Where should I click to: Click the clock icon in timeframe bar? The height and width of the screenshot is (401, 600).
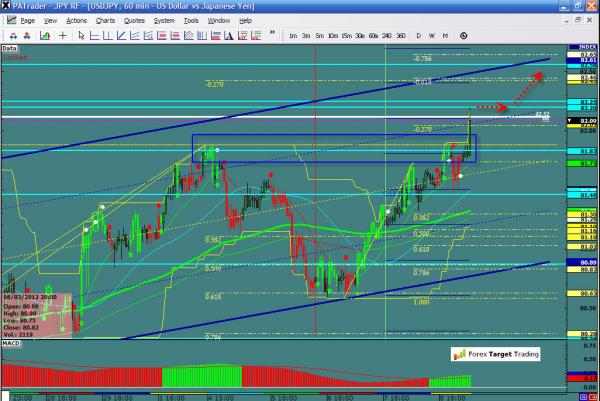[463, 36]
